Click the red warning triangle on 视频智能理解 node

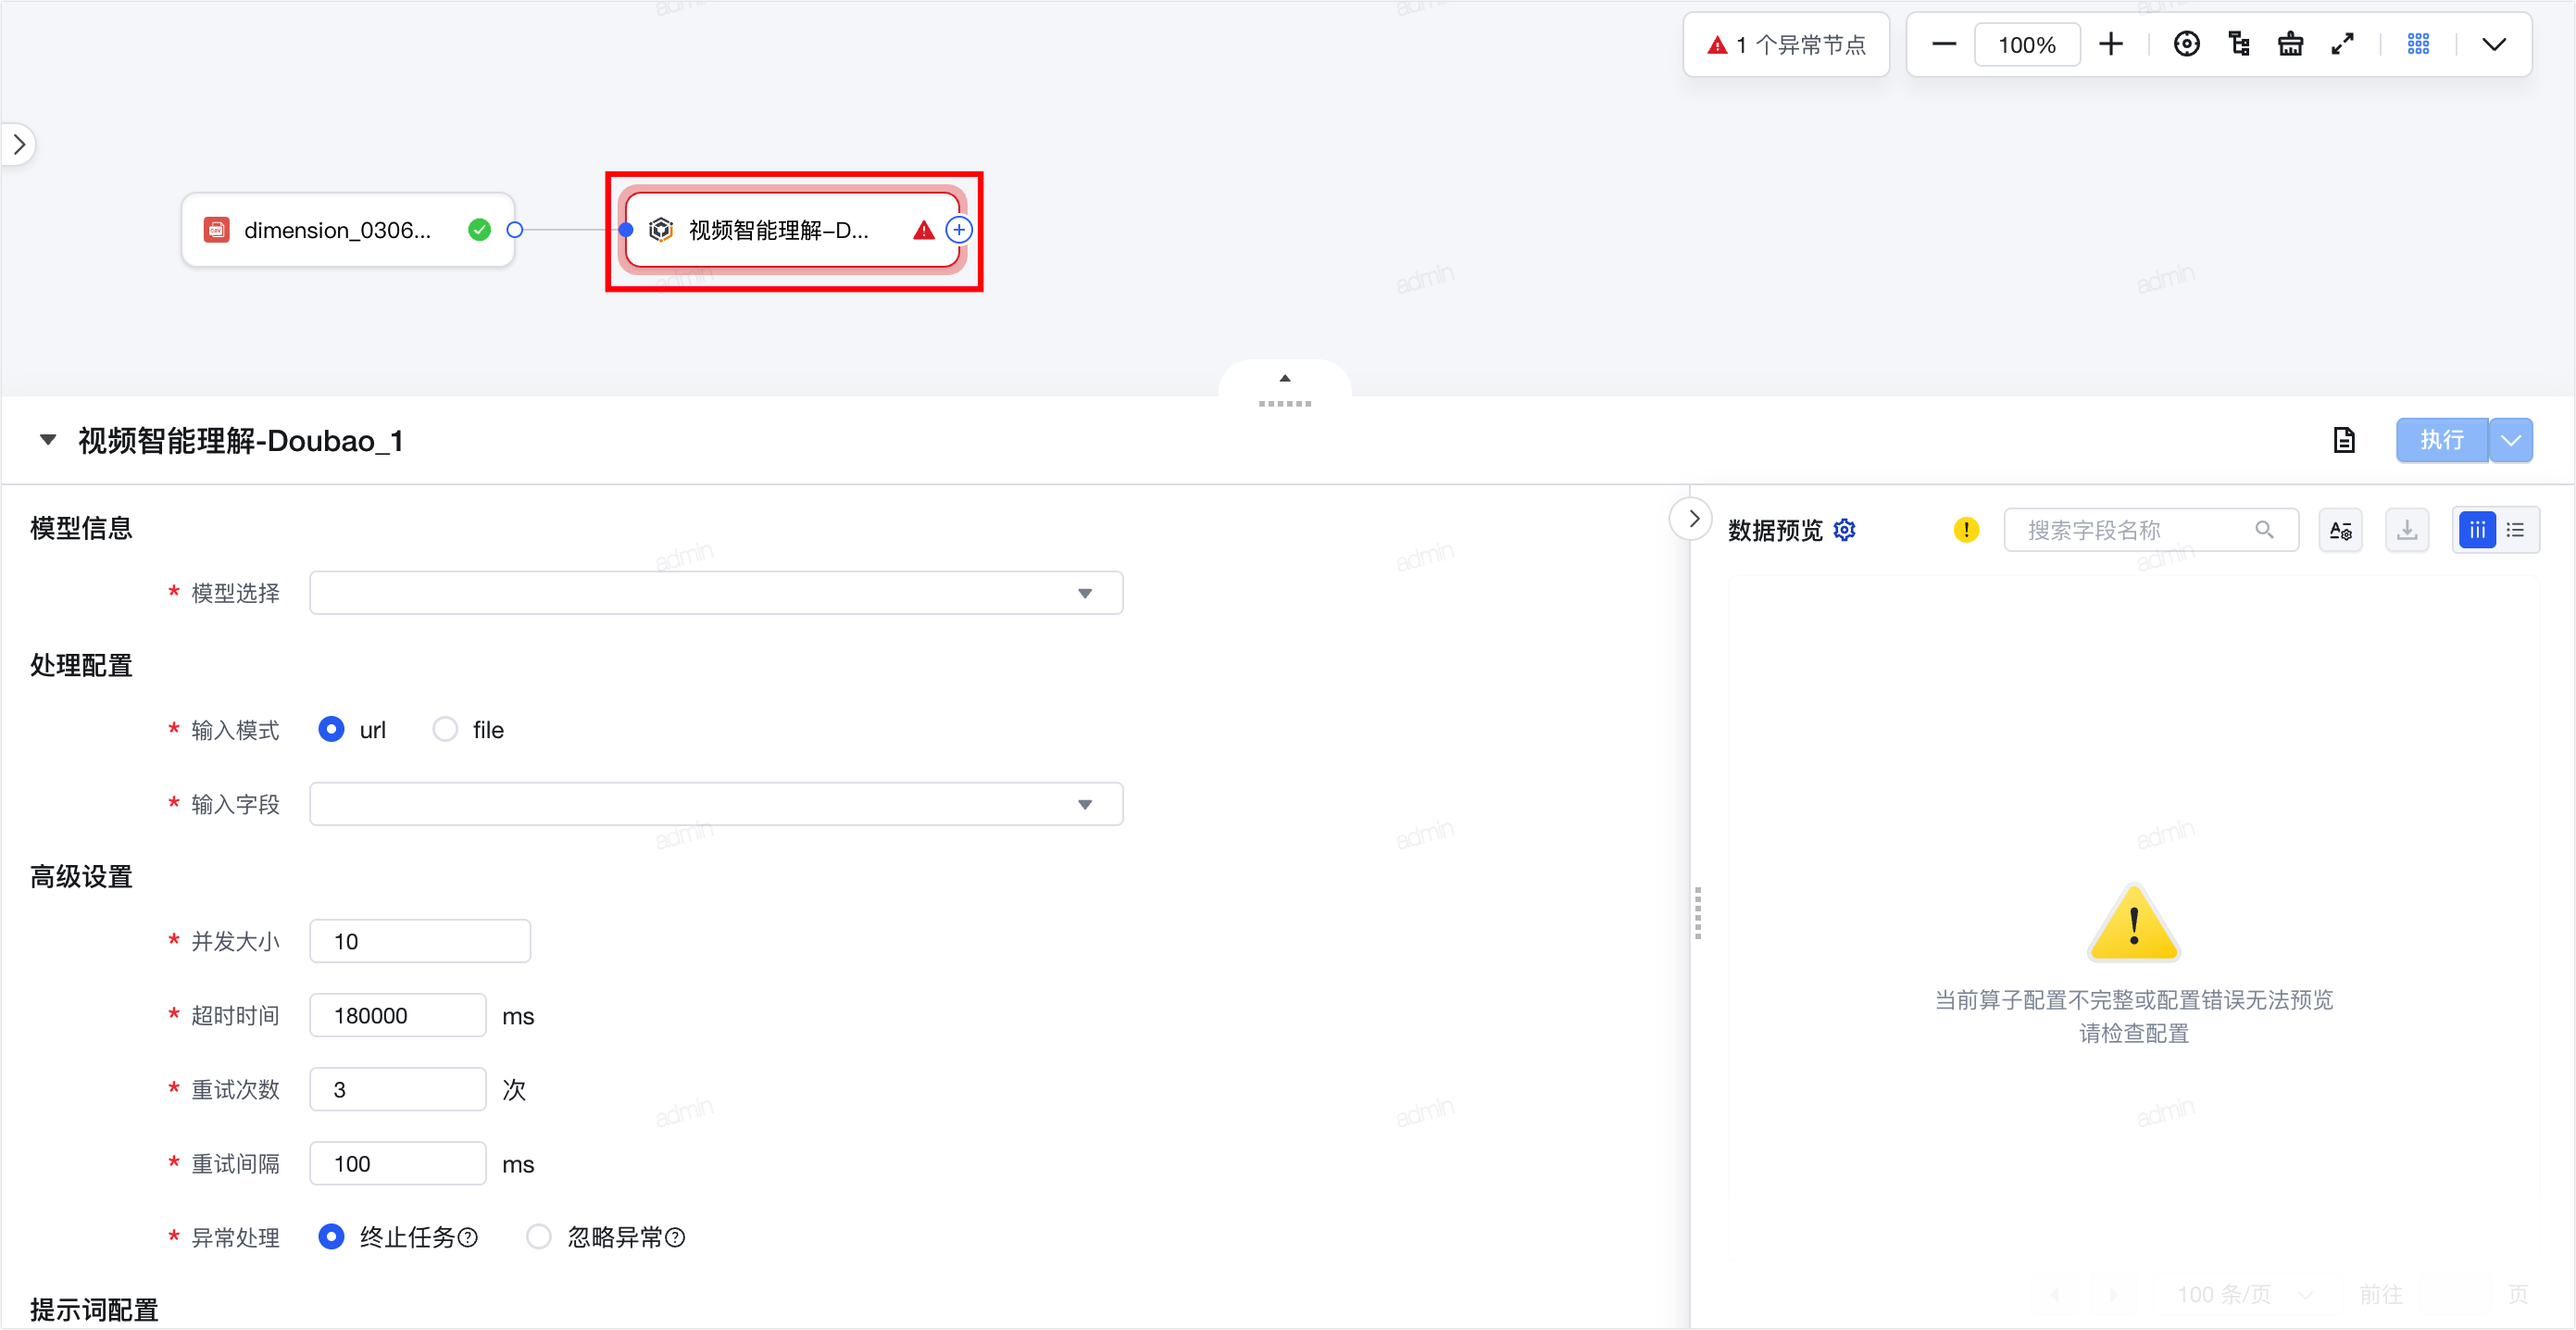[x=923, y=231]
